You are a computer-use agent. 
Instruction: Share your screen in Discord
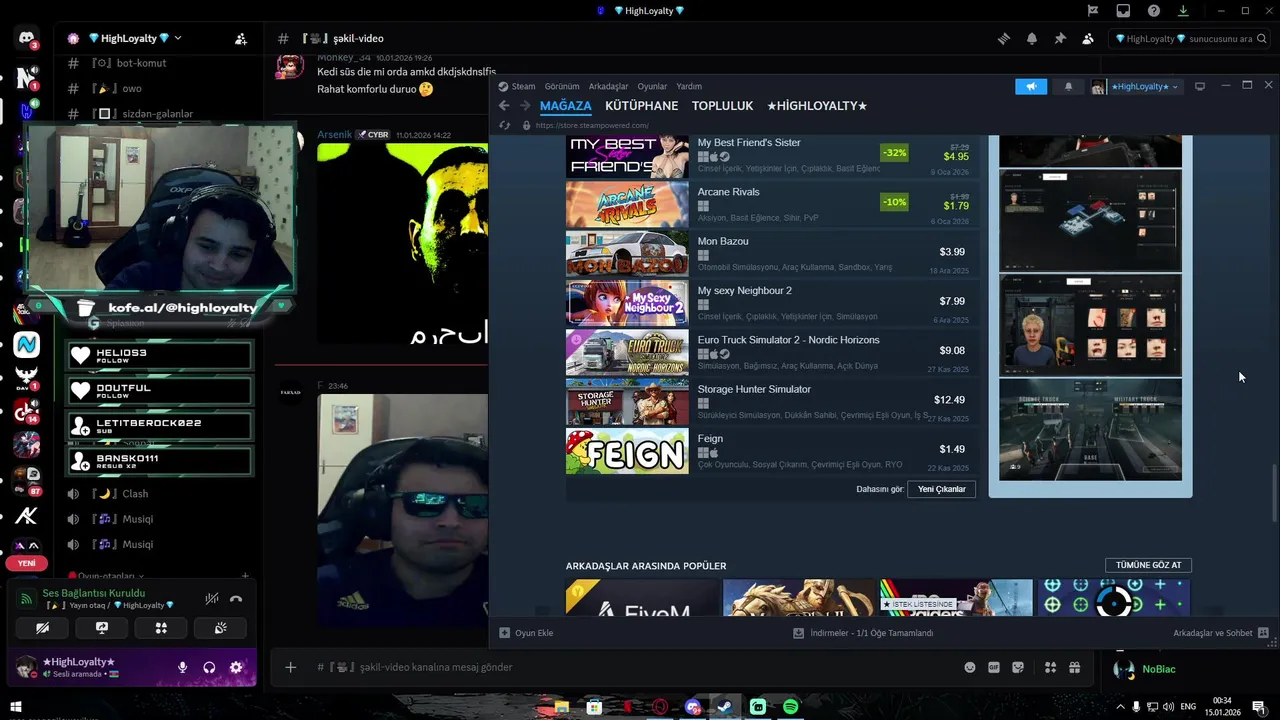[101, 628]
